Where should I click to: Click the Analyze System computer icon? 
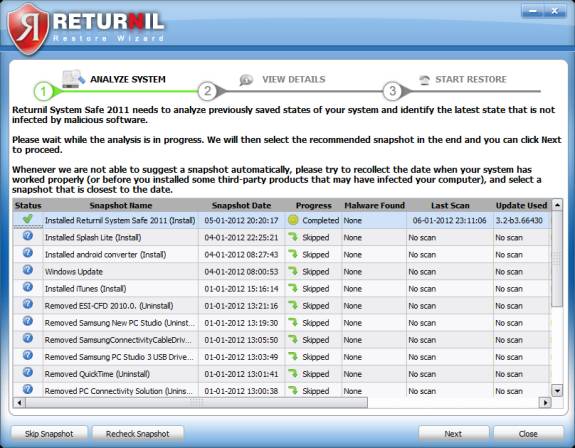coord(73,78)
